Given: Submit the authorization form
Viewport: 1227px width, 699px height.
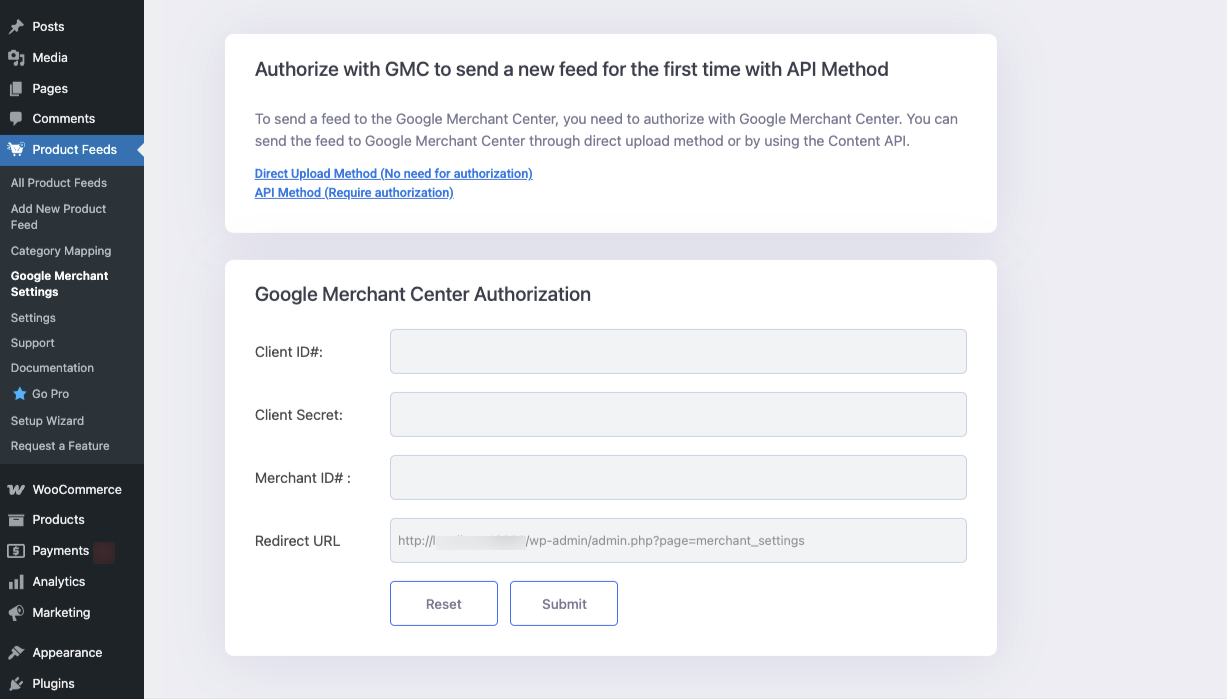Looking at the screenshot, I should (564, 604).
